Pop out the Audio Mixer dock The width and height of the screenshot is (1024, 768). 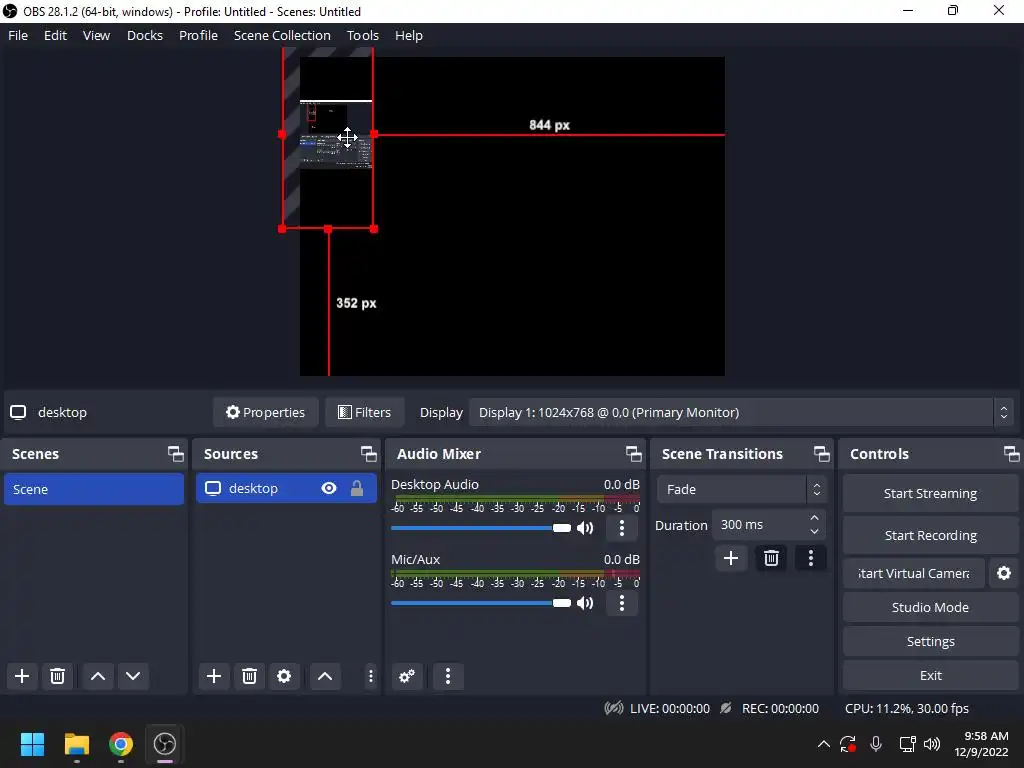coord(633,454)
